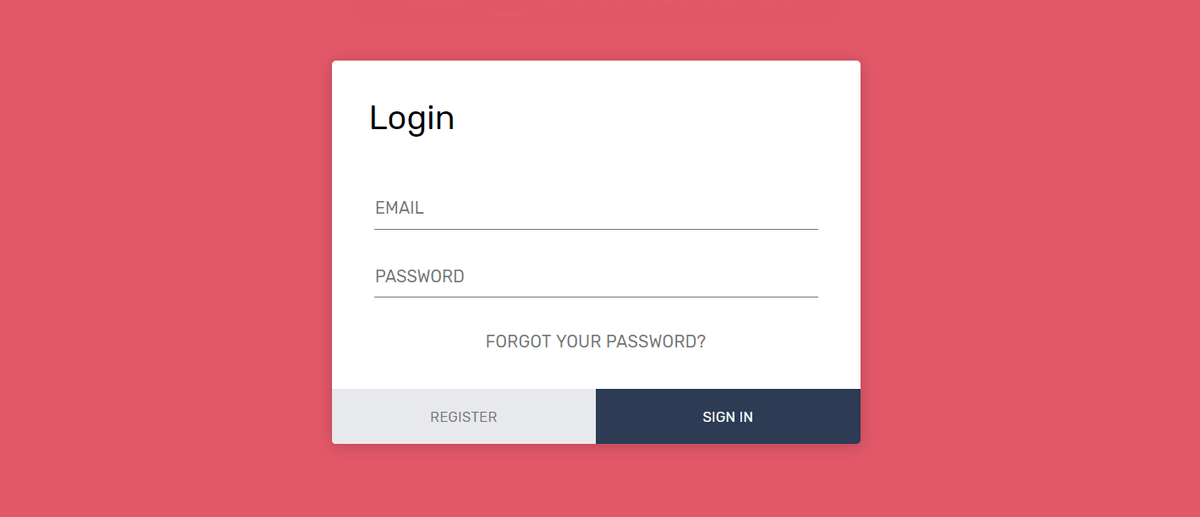Click the red background below the login card
1200x517 pixels.
(x=596, y=482)
